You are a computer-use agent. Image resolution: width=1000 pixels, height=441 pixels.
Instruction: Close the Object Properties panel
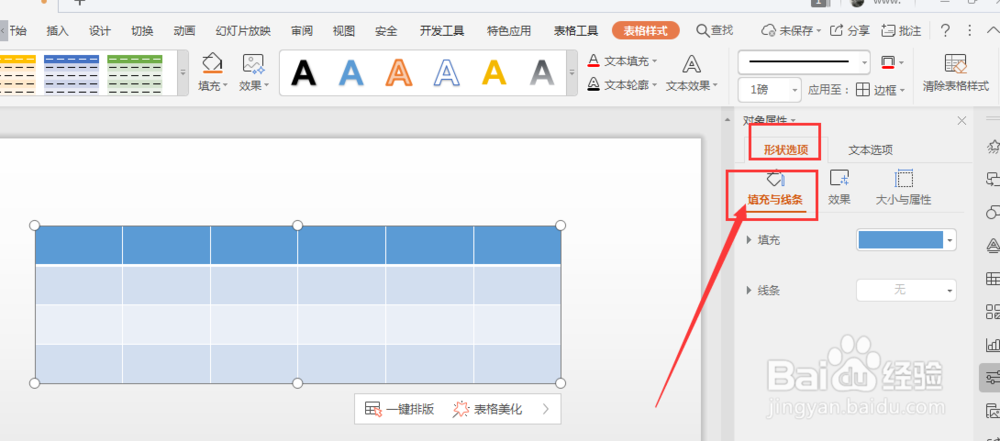962,121
